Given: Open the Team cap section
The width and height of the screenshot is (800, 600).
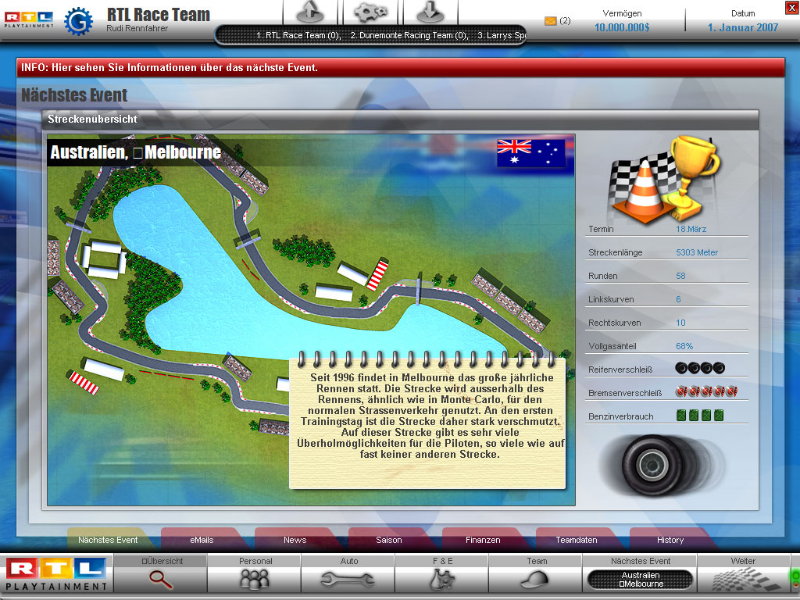Looking at the screenshot, I should click(536, 577).
